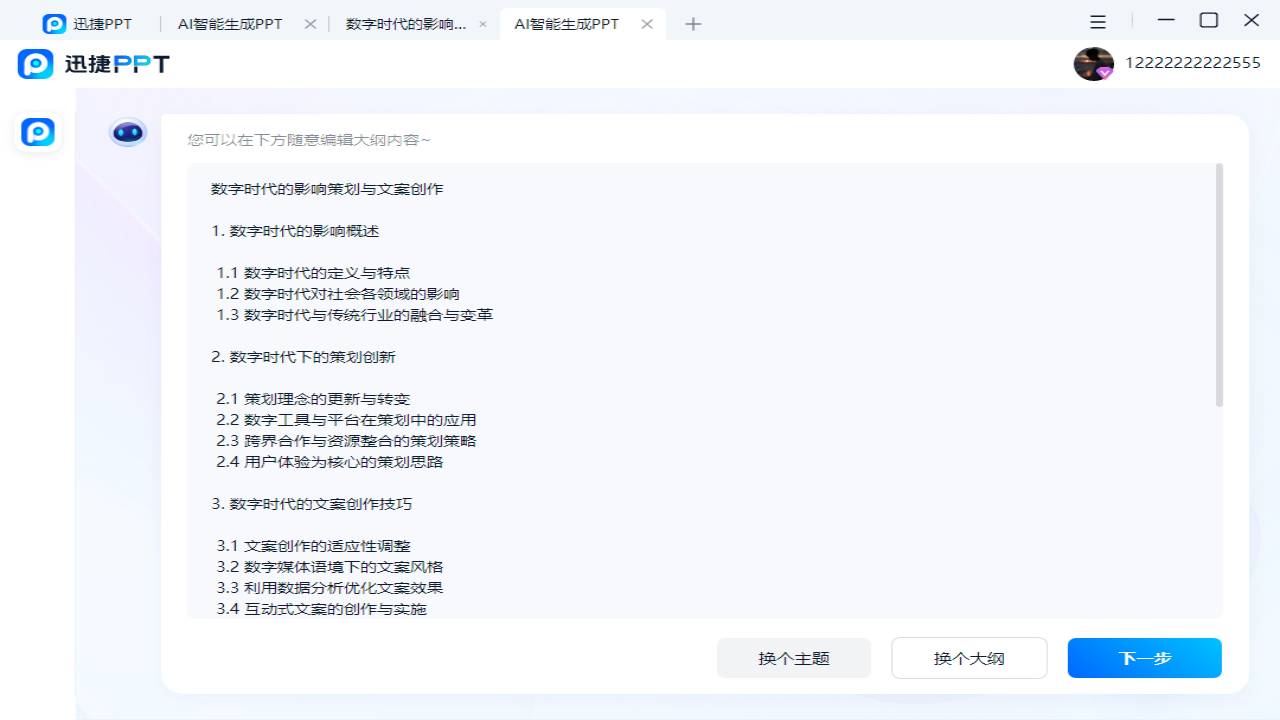Image resolution: width=1280 pixels, height=720 pixels.
Task: Open a new tab with the plus icon
Action: point(693,23)
